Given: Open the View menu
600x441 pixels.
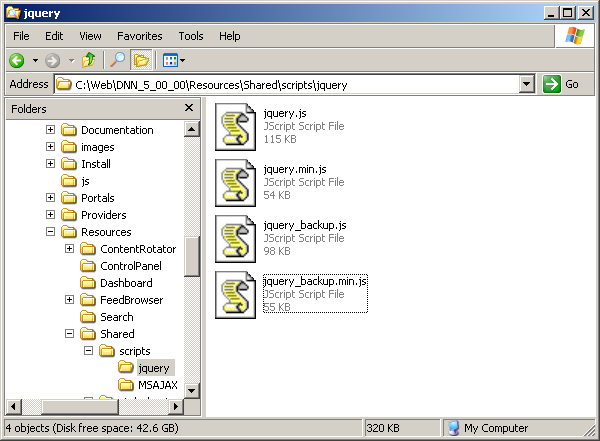Looking at the screenshot, I should click(90, 36).
